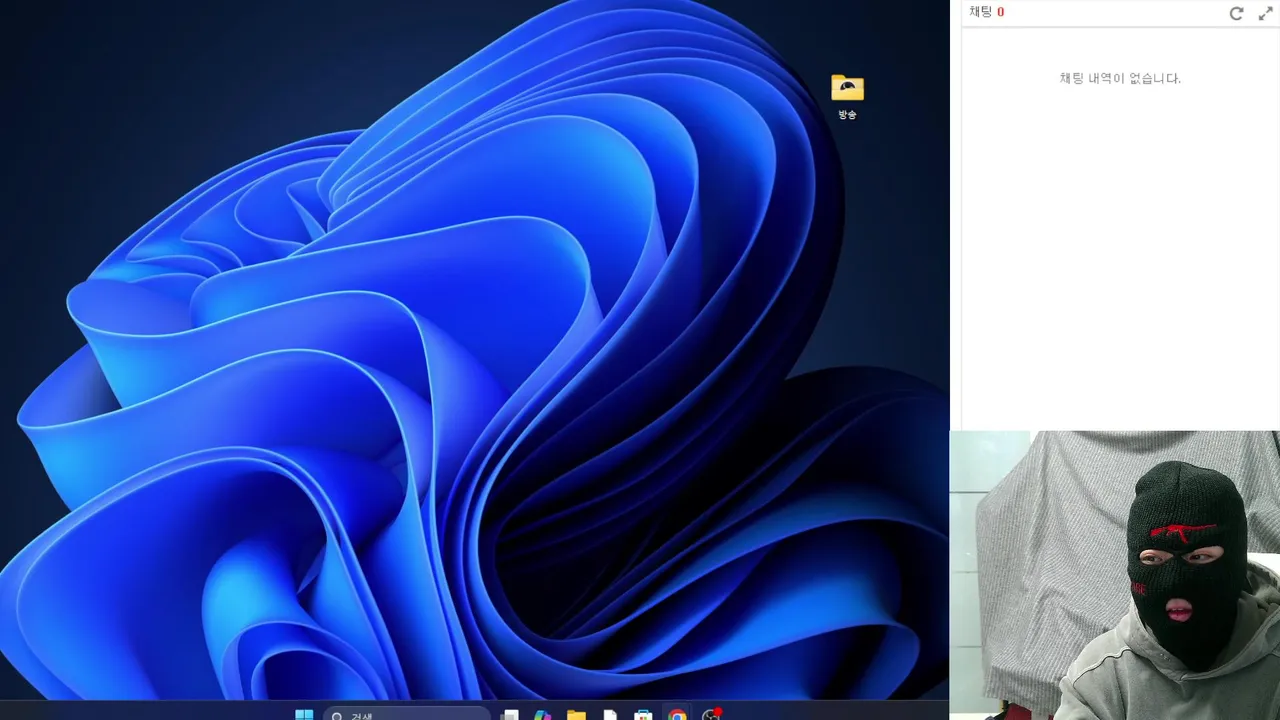Screen dimensions: 1280x720
Task: Click the webcam overlay video
Action: coord(1115,575)
